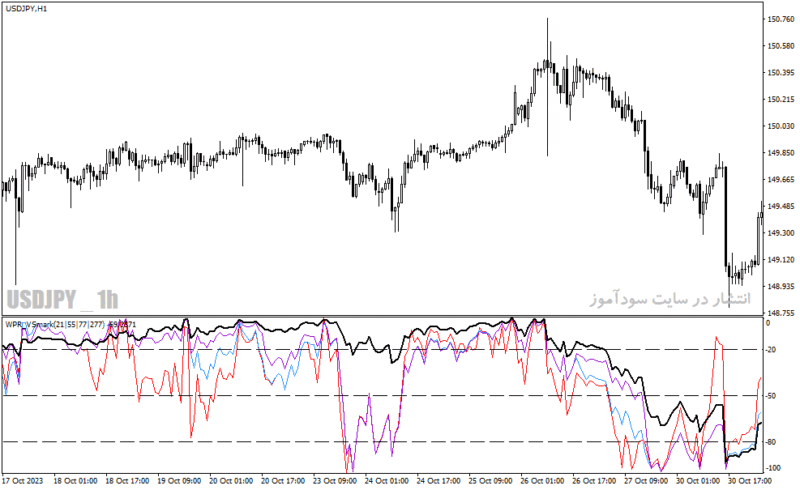Pick the 149.850 price axis value

(781, 153)
